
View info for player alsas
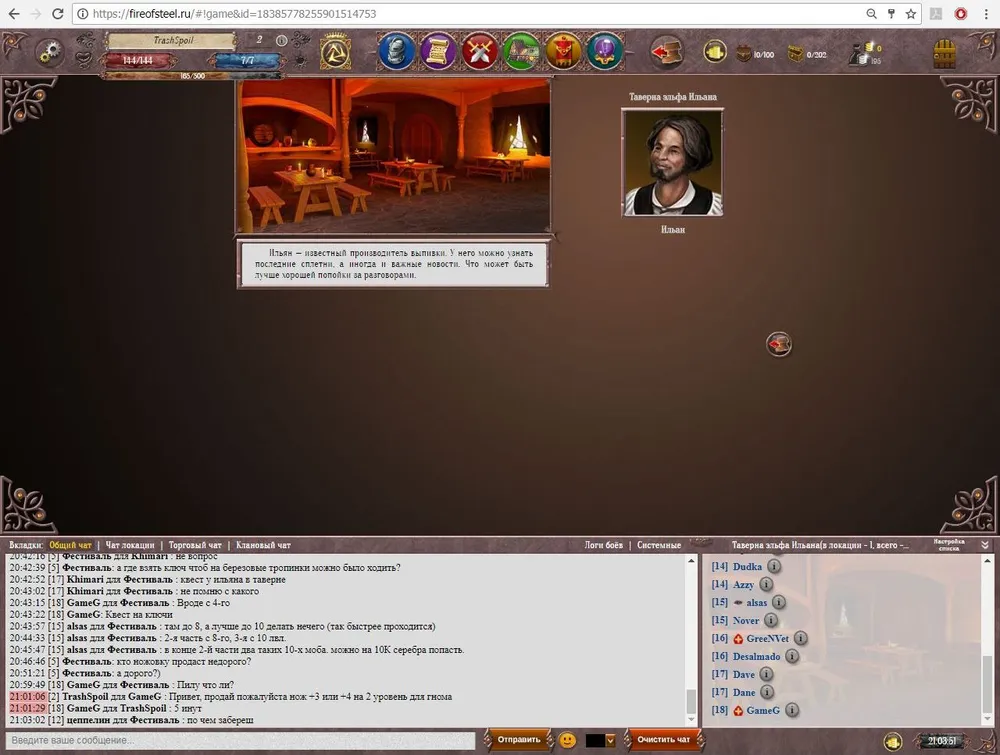[779, 602]
